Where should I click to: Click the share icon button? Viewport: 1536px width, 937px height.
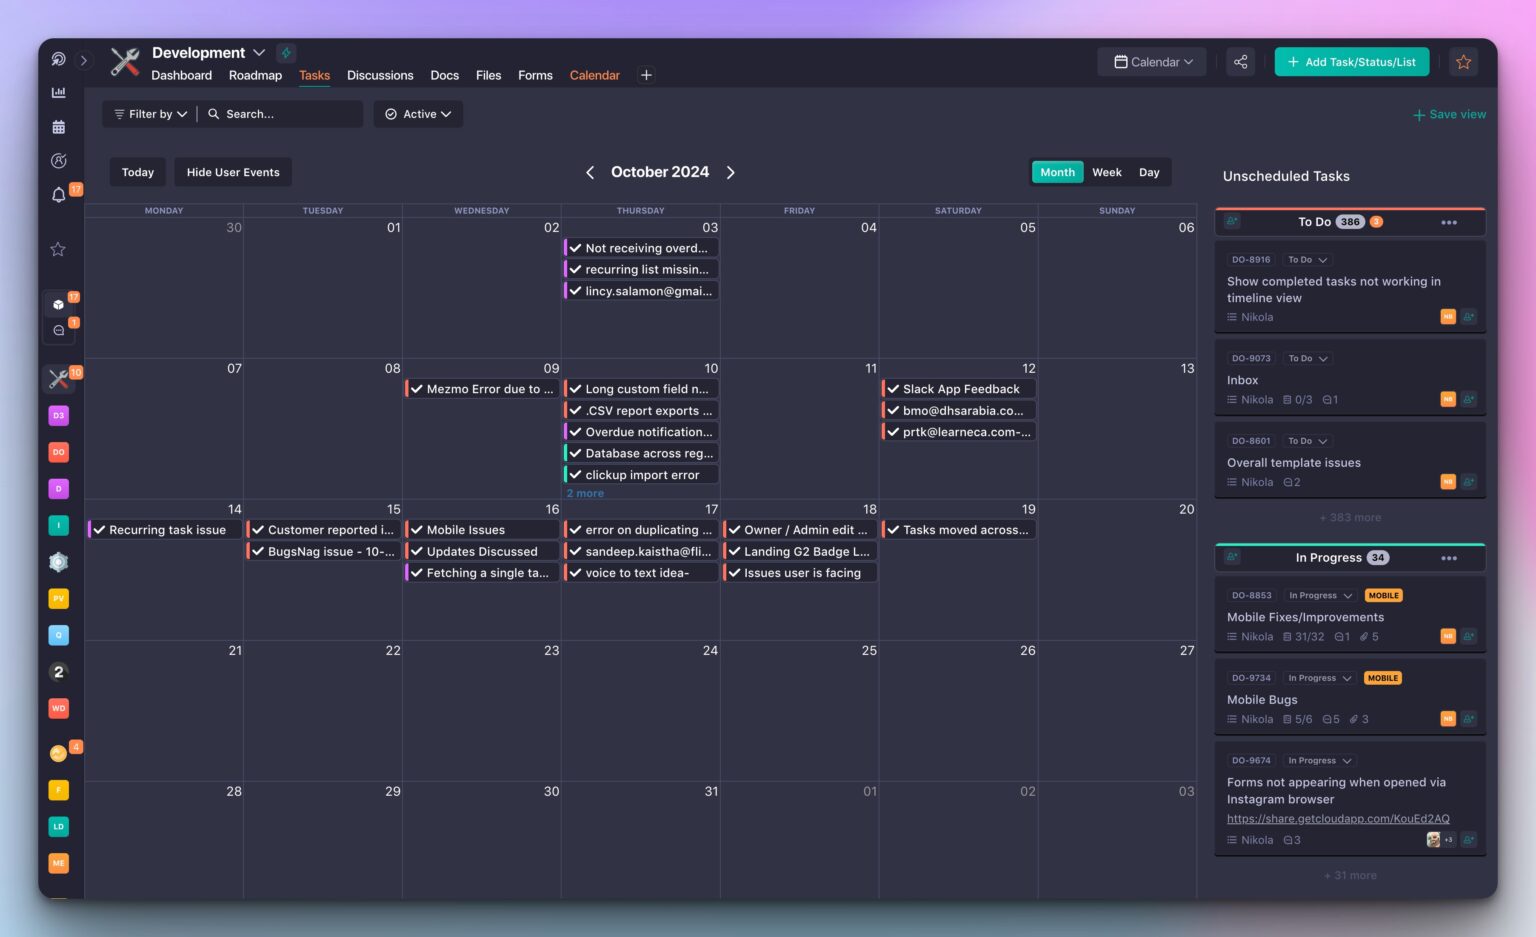(1240, 62)
